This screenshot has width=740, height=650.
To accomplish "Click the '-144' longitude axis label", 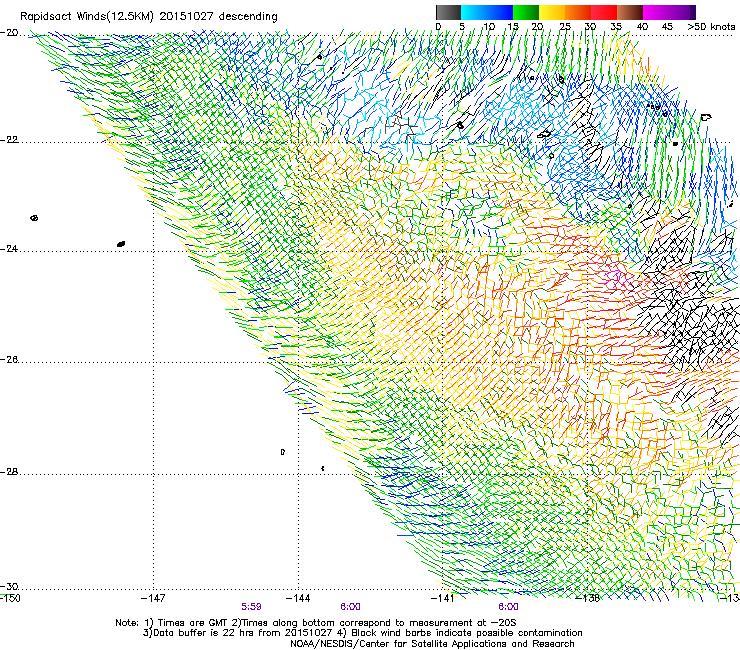I will (x=298, y=598).
